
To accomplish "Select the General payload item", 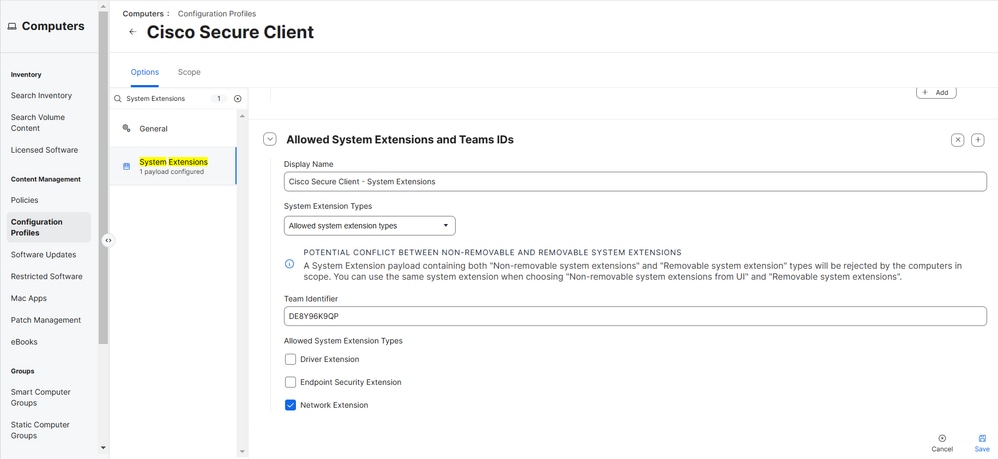I will 154,129.
